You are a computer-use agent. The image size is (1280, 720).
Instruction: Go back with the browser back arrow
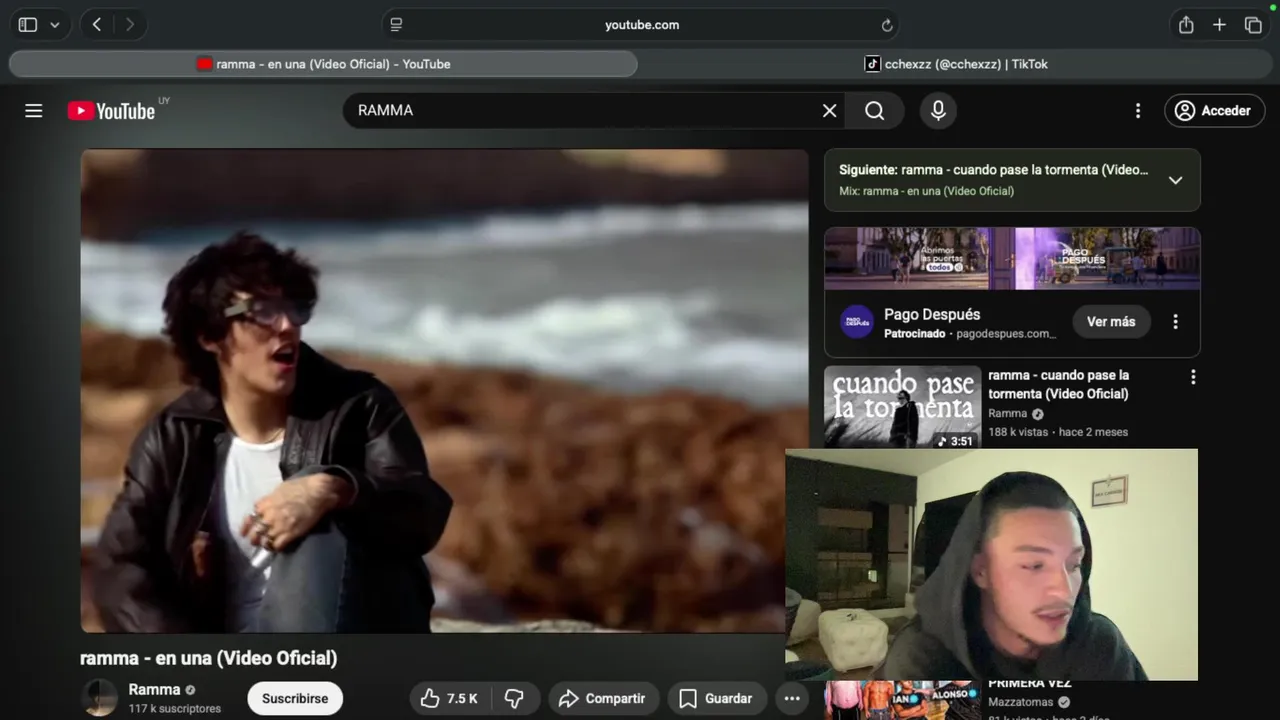pos(97,25)
